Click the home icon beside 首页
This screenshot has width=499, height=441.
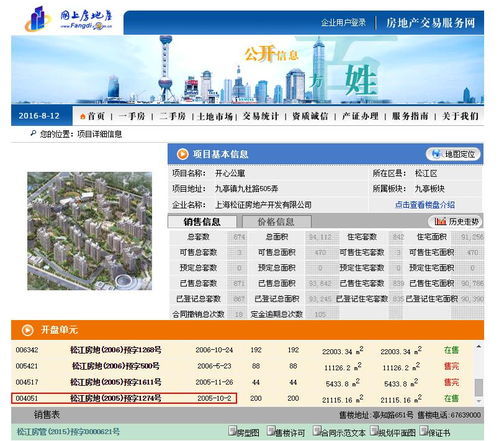[83, 116]
